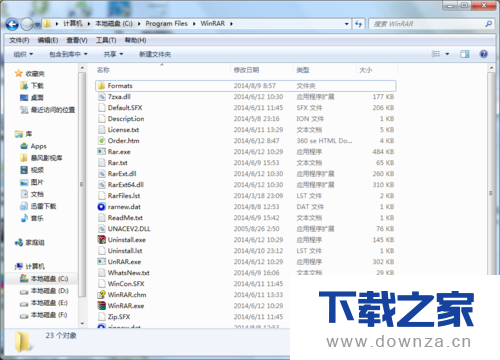The width and height of the screenshot is (500, 360).
Task: Expand the arrow after WinRAR breadcrumb
Action: pos(231,24)
